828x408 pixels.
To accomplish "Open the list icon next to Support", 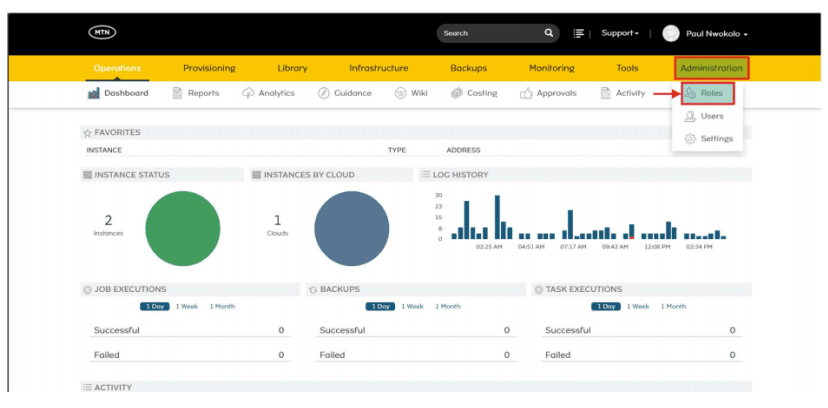I will 578,33.
